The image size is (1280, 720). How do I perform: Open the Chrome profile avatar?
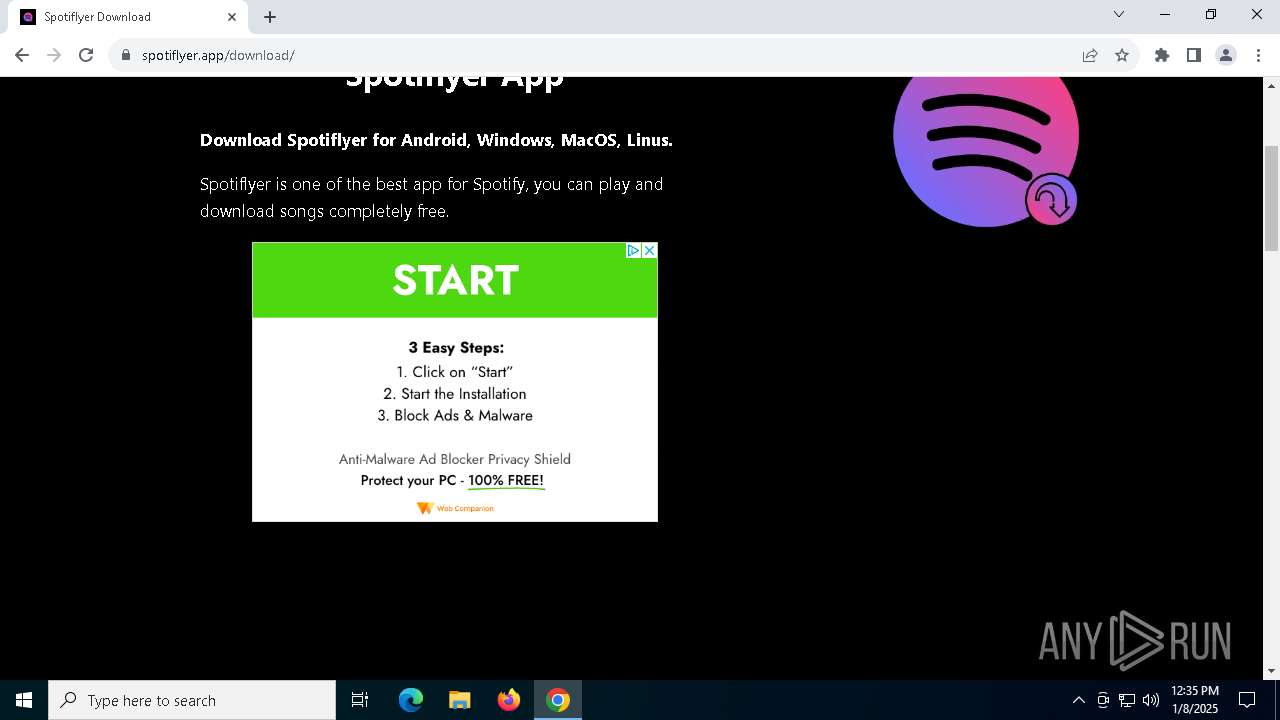(x=1226, y=55)
